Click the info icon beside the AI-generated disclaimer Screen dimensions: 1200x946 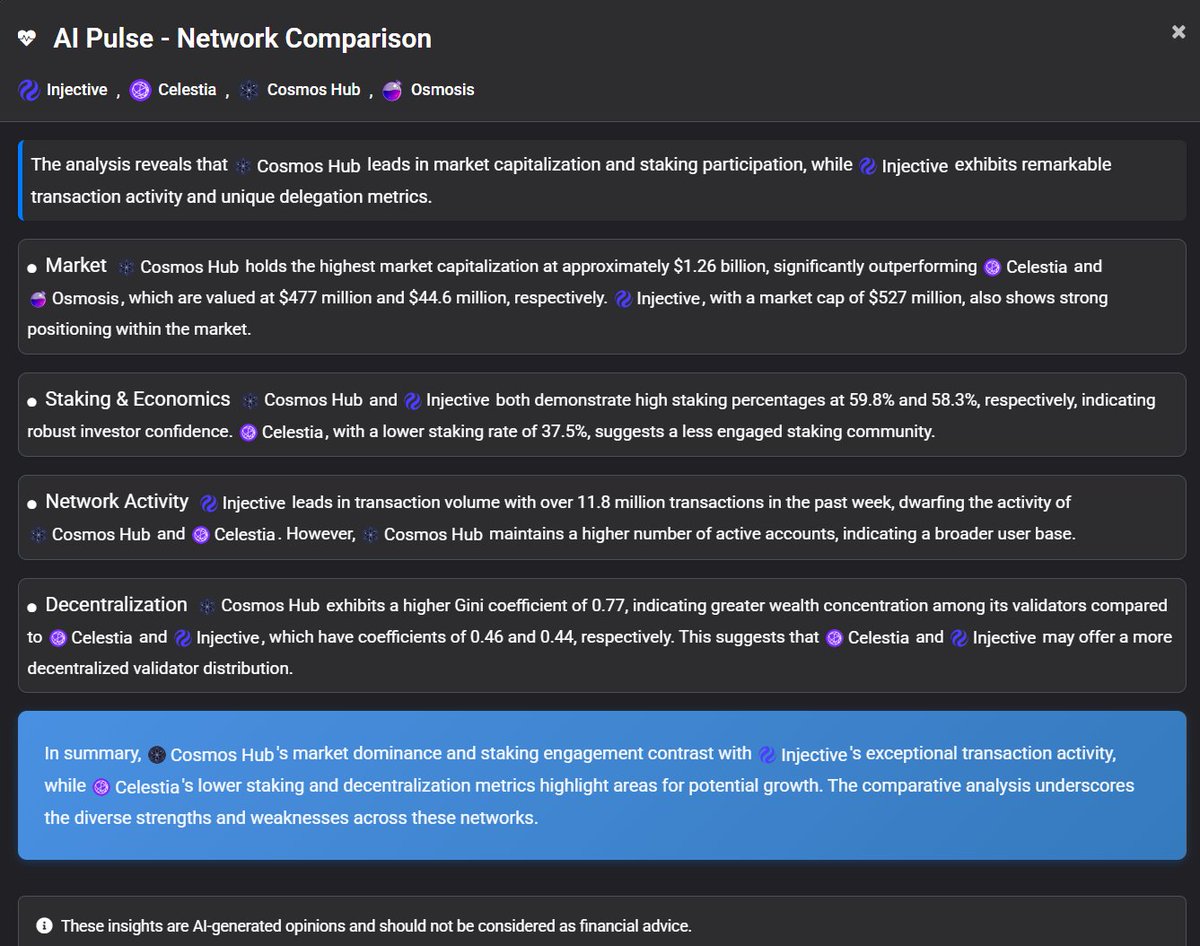pos(44,926)
